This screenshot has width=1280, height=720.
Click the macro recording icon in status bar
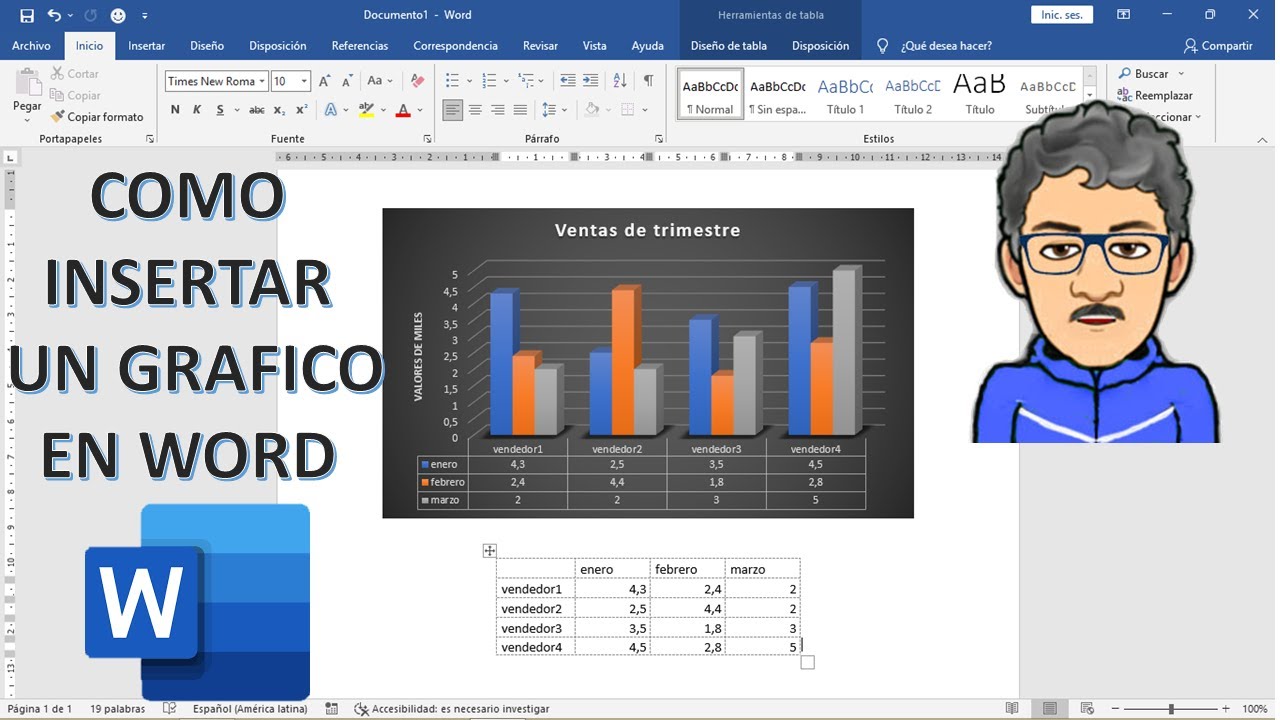(x=331, y=708)
